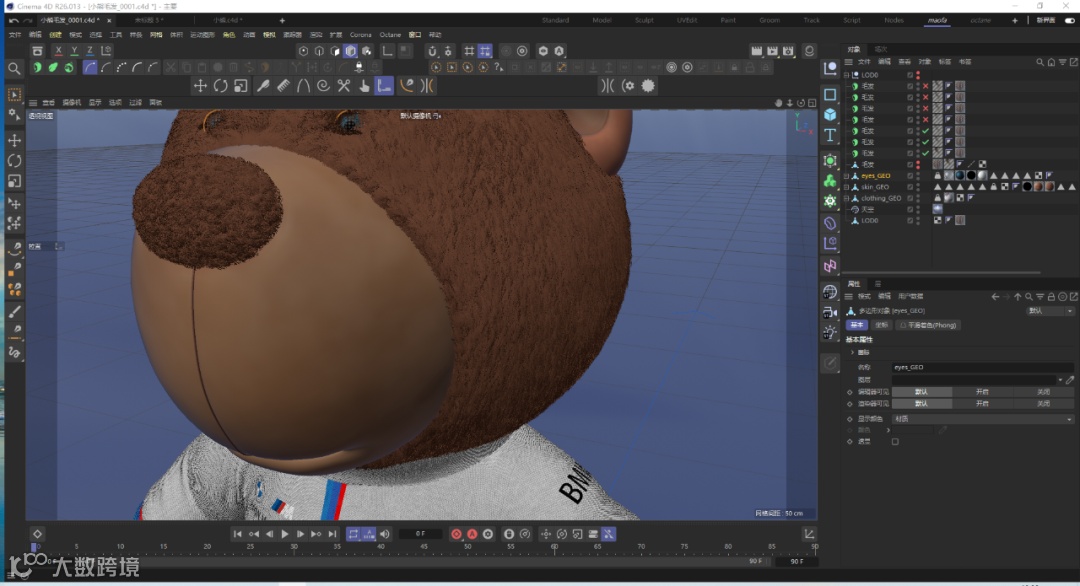The image size is (1080, 586).
Task: Click the Go to End playback button
Action: [332, 534]
